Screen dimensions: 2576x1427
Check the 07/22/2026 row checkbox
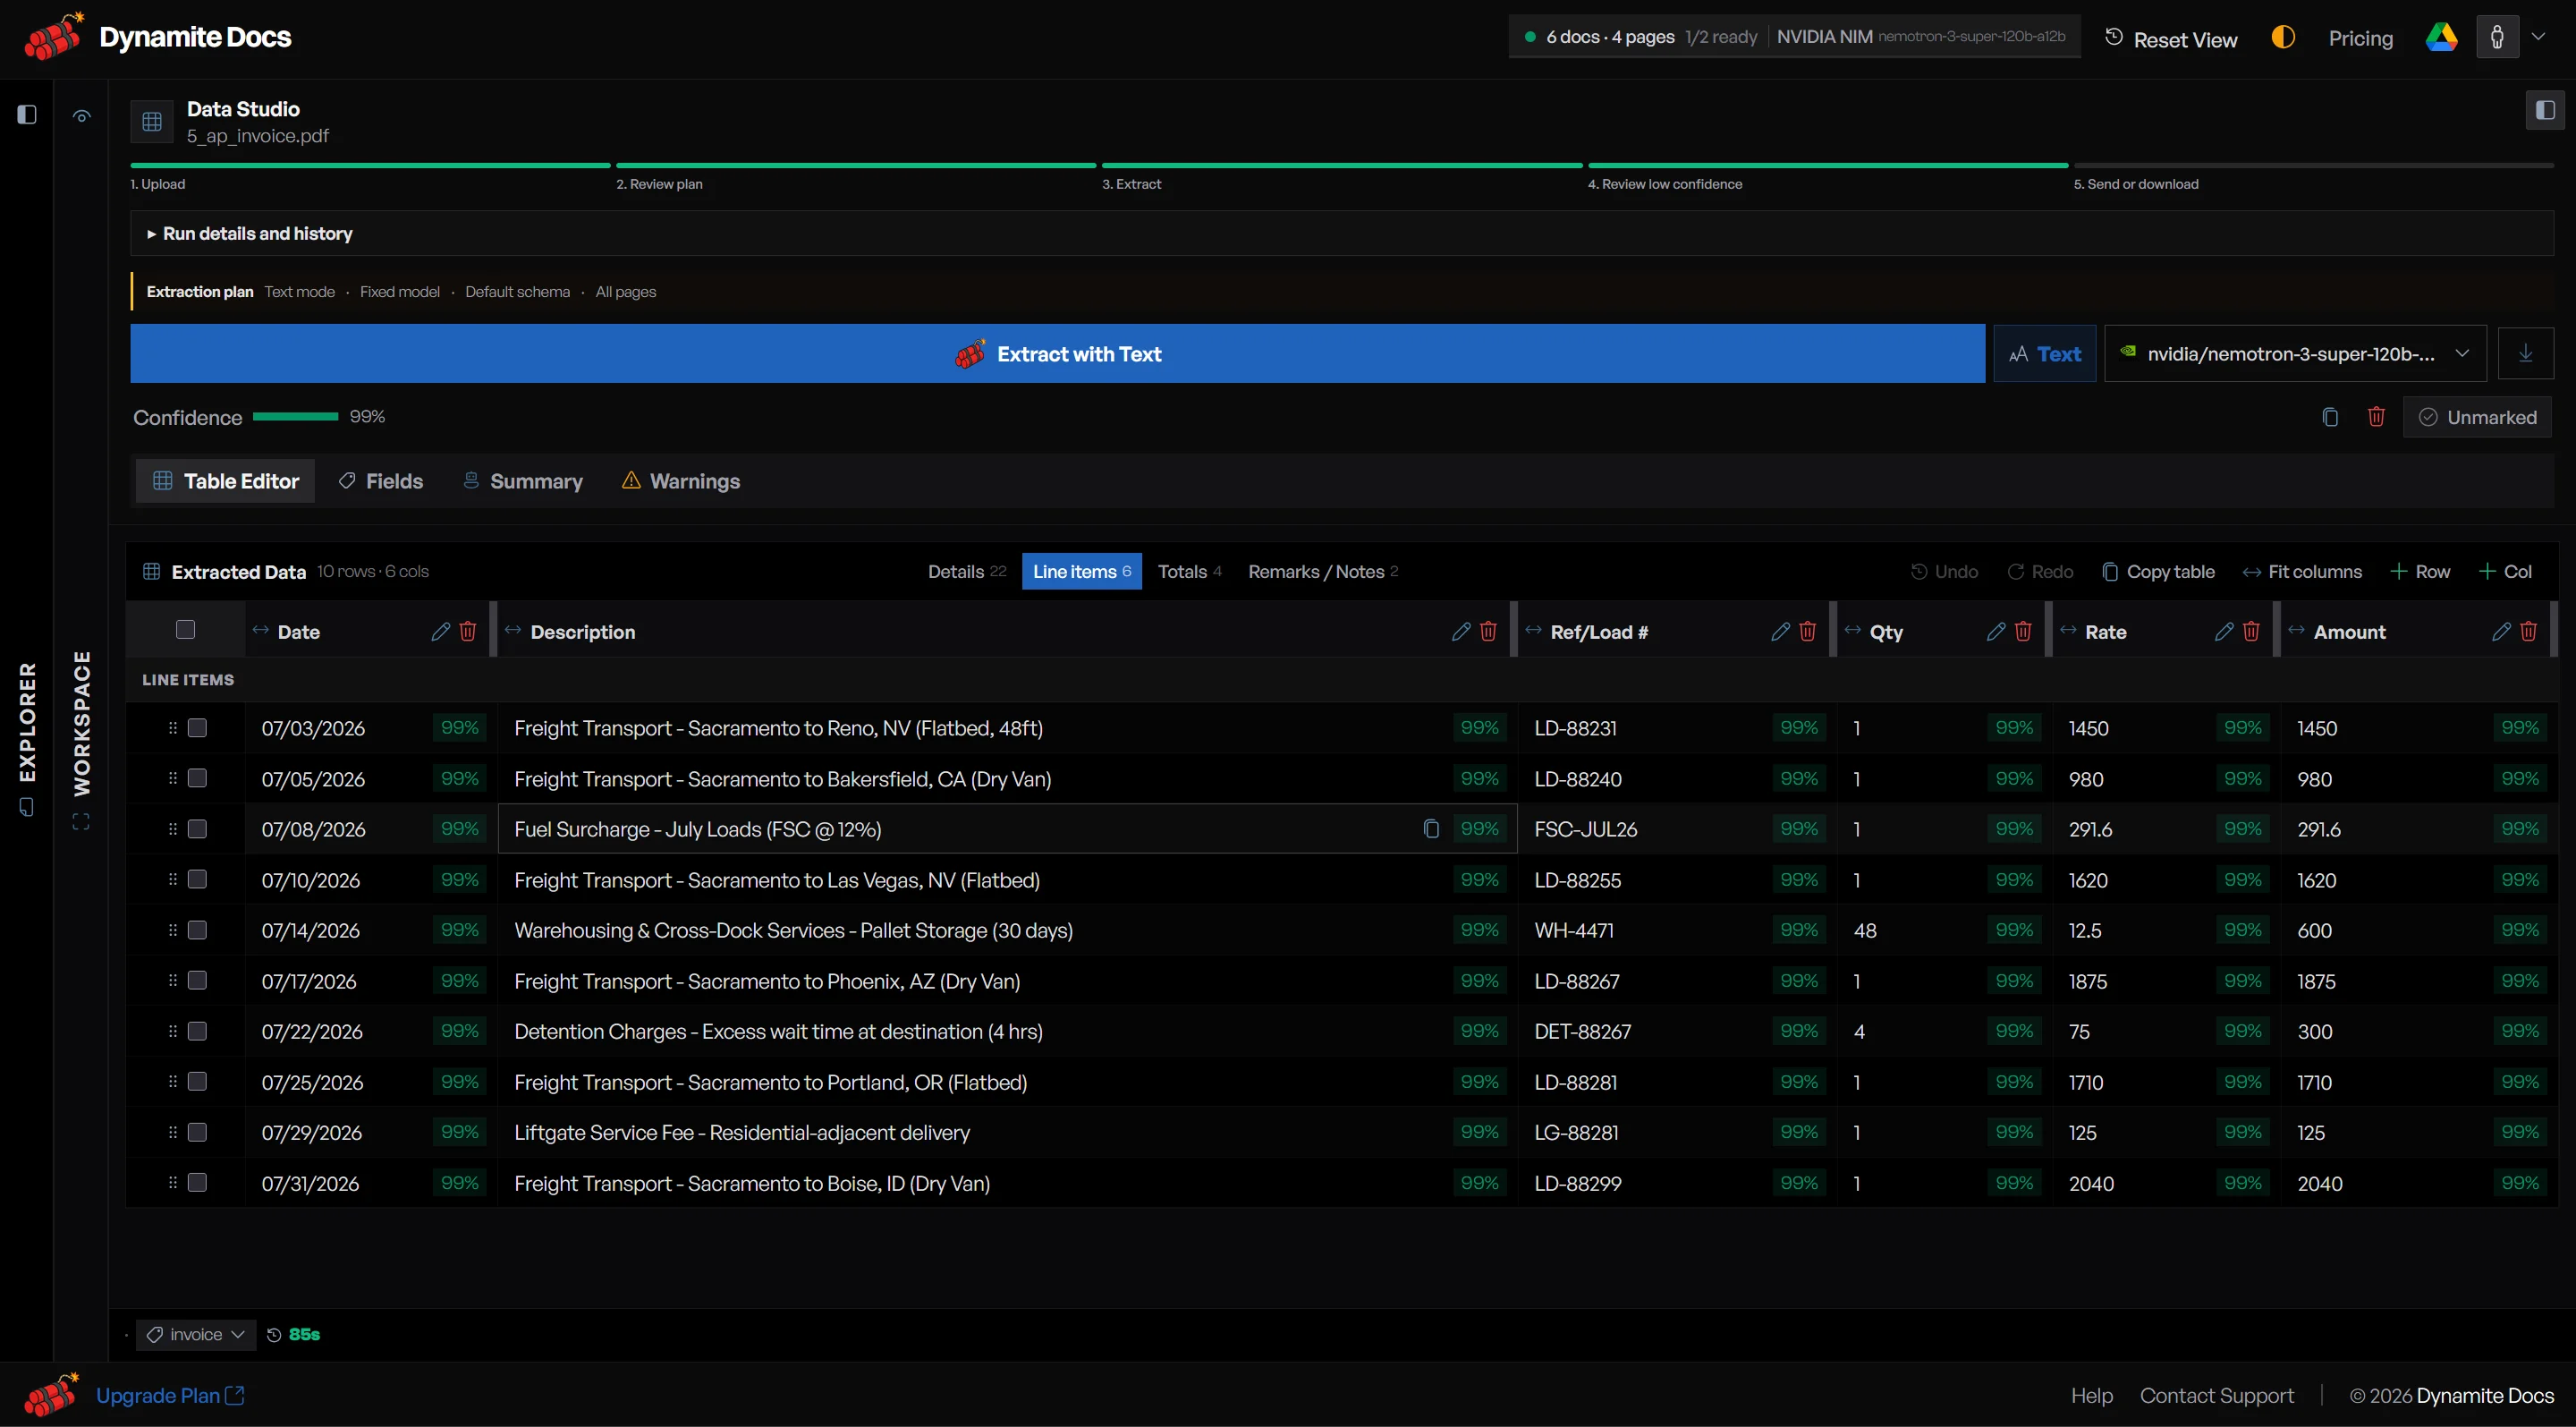(x=197, y=1031)
